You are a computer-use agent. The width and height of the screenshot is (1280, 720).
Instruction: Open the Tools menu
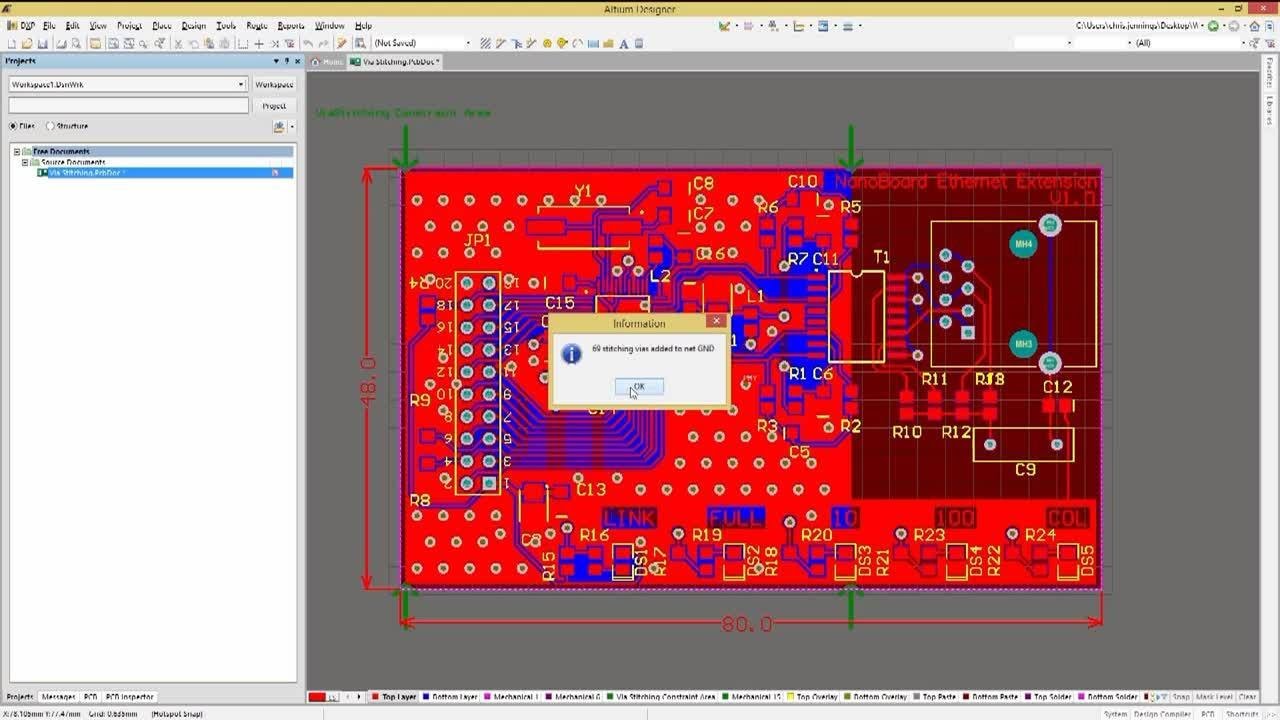pos(226,26)
